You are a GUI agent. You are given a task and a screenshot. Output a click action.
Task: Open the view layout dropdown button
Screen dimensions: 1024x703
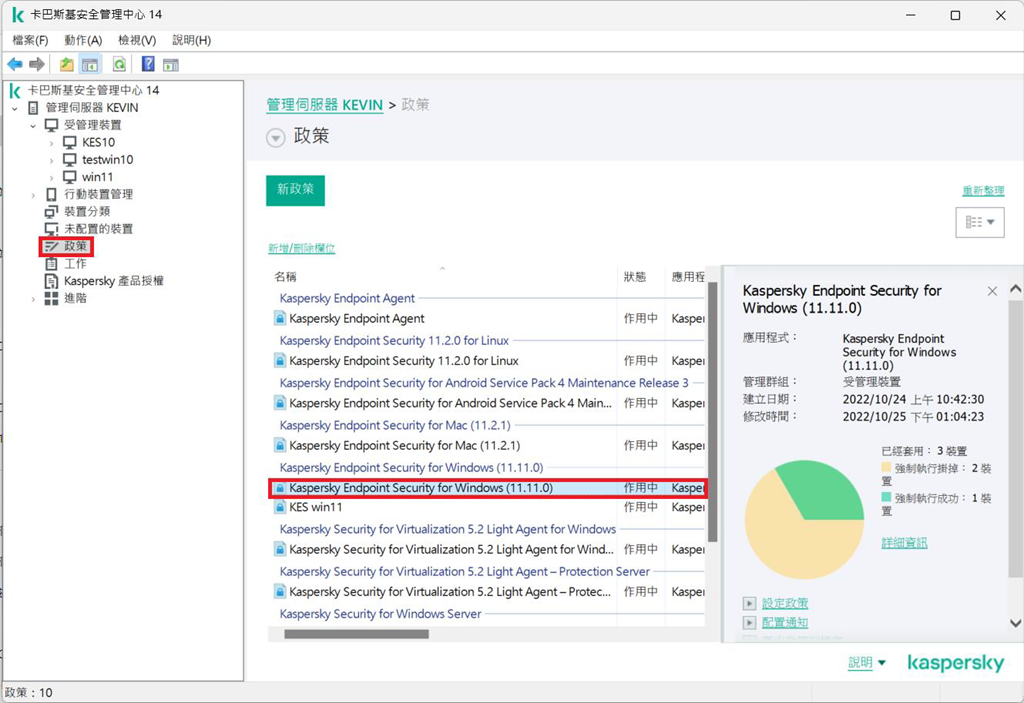979,223
